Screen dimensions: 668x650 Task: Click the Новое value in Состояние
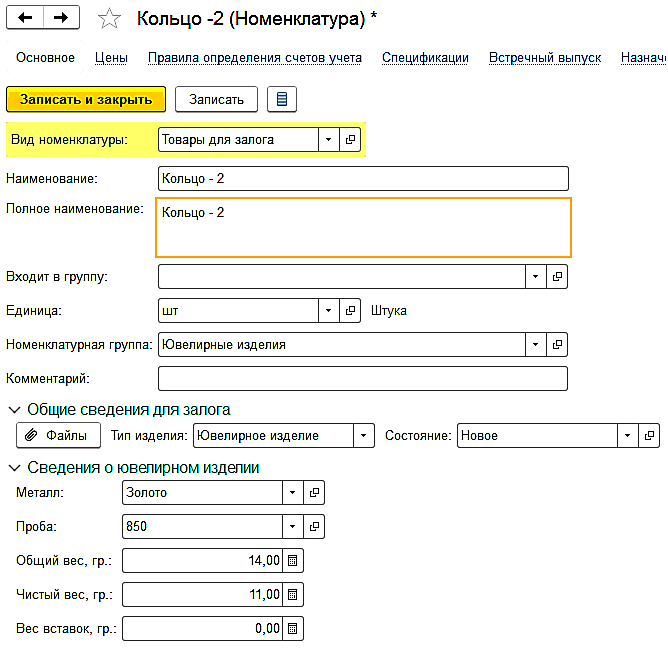[x=479, y=435]
